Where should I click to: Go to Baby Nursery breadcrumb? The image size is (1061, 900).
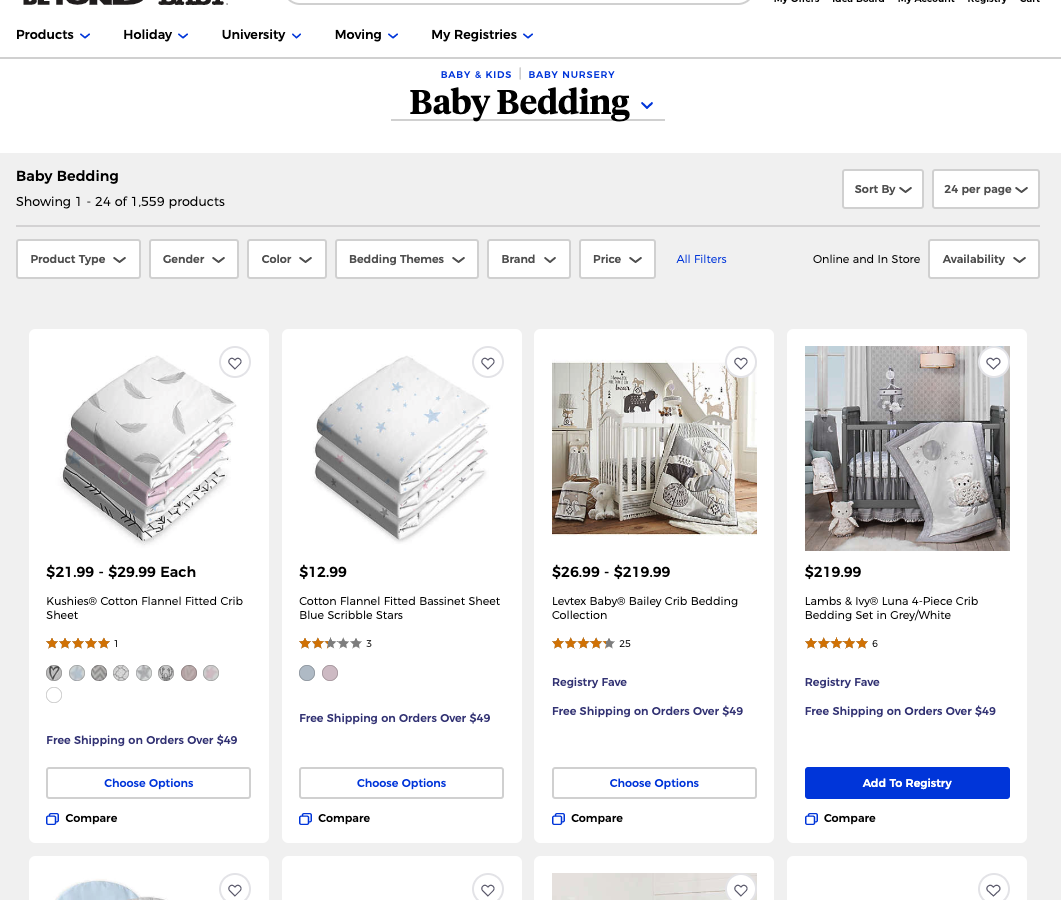[572, 74]
